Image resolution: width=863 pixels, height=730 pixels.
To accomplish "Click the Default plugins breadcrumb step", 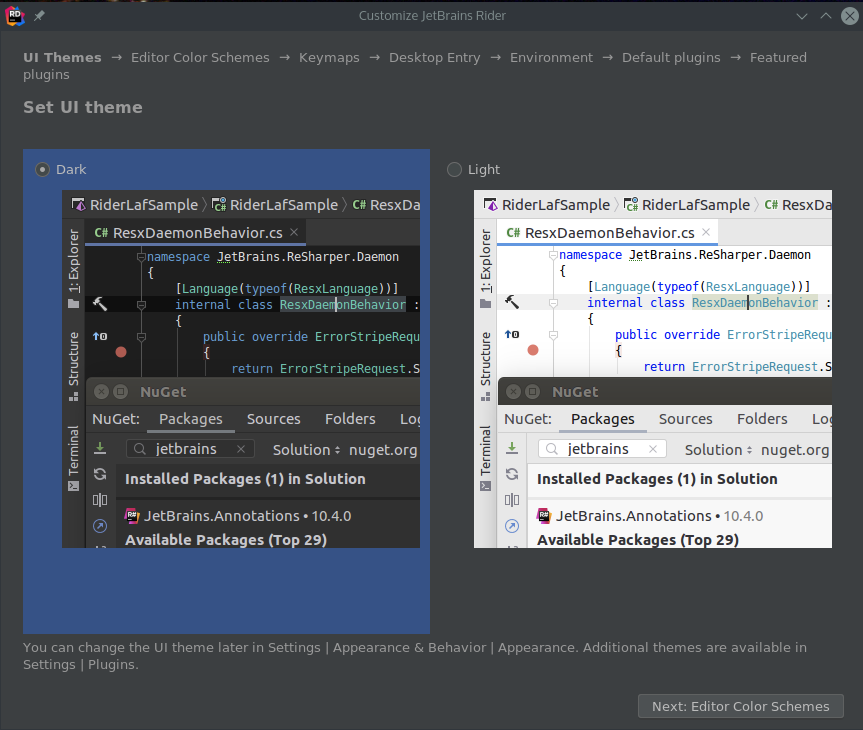I will coord(671,57).
